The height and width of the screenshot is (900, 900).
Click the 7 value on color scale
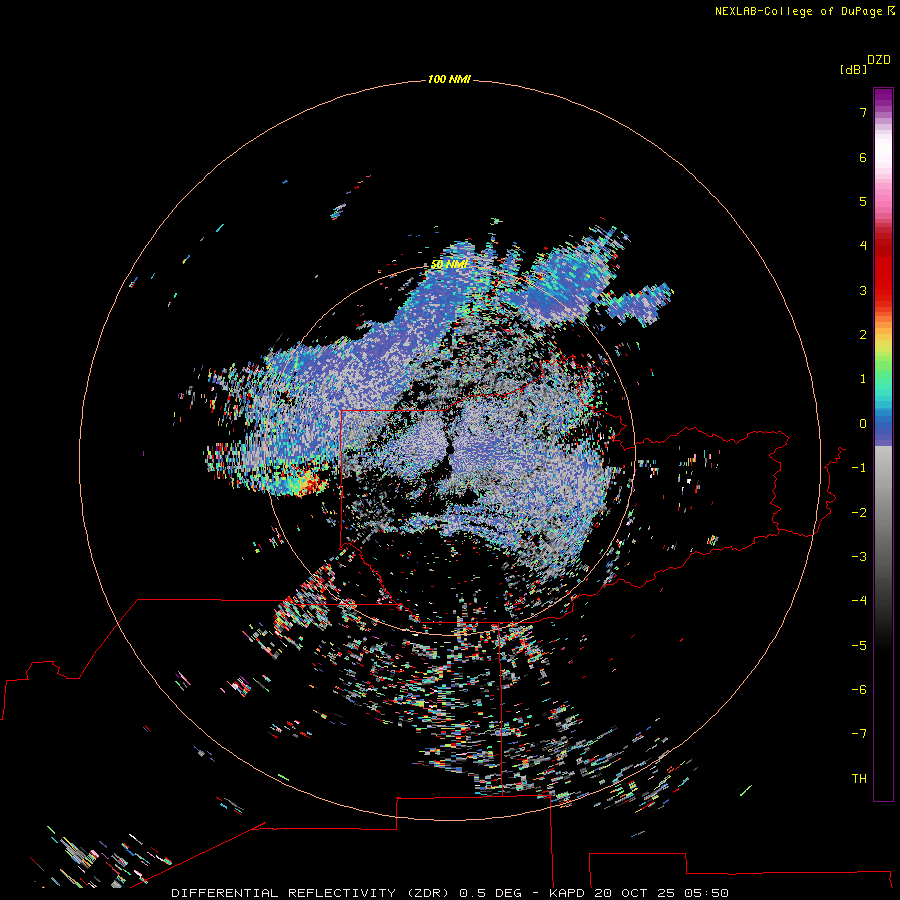[863, 112]
